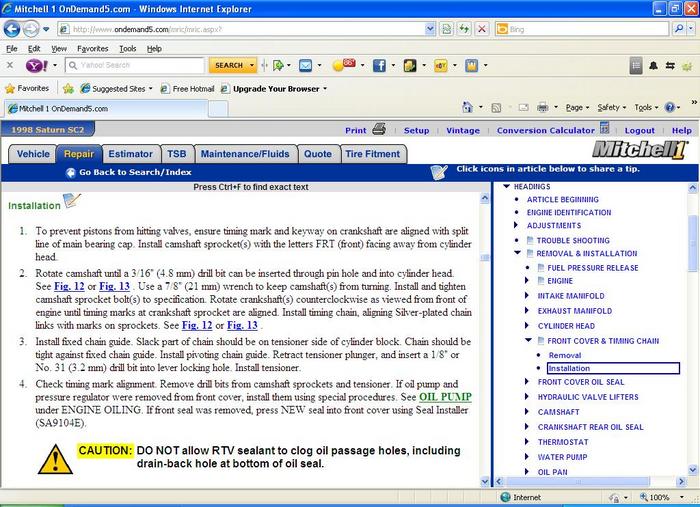Click the Home icon in command bar
Image resolution: width=700 pixels, height=507 pixels.
click(x=467, y=107)
